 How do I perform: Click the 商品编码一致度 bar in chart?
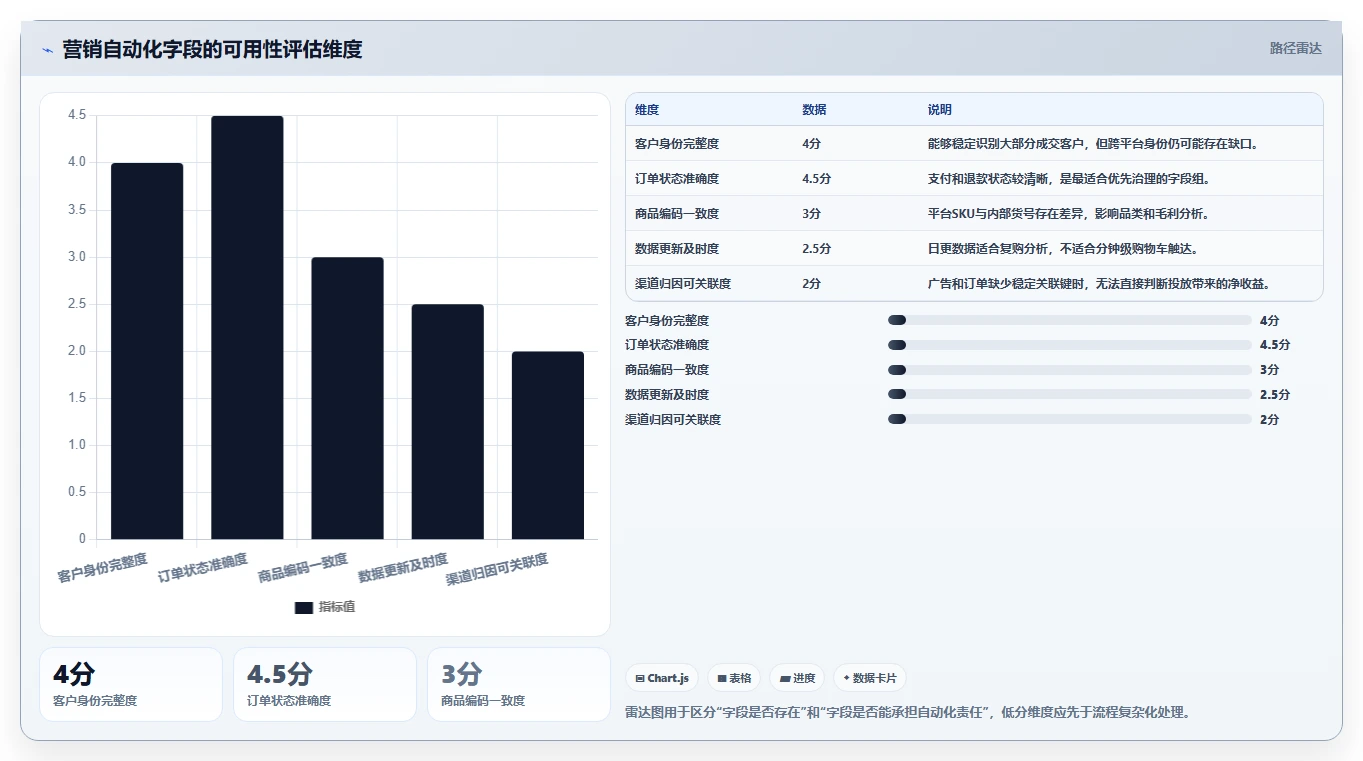(x=347, y=398)
